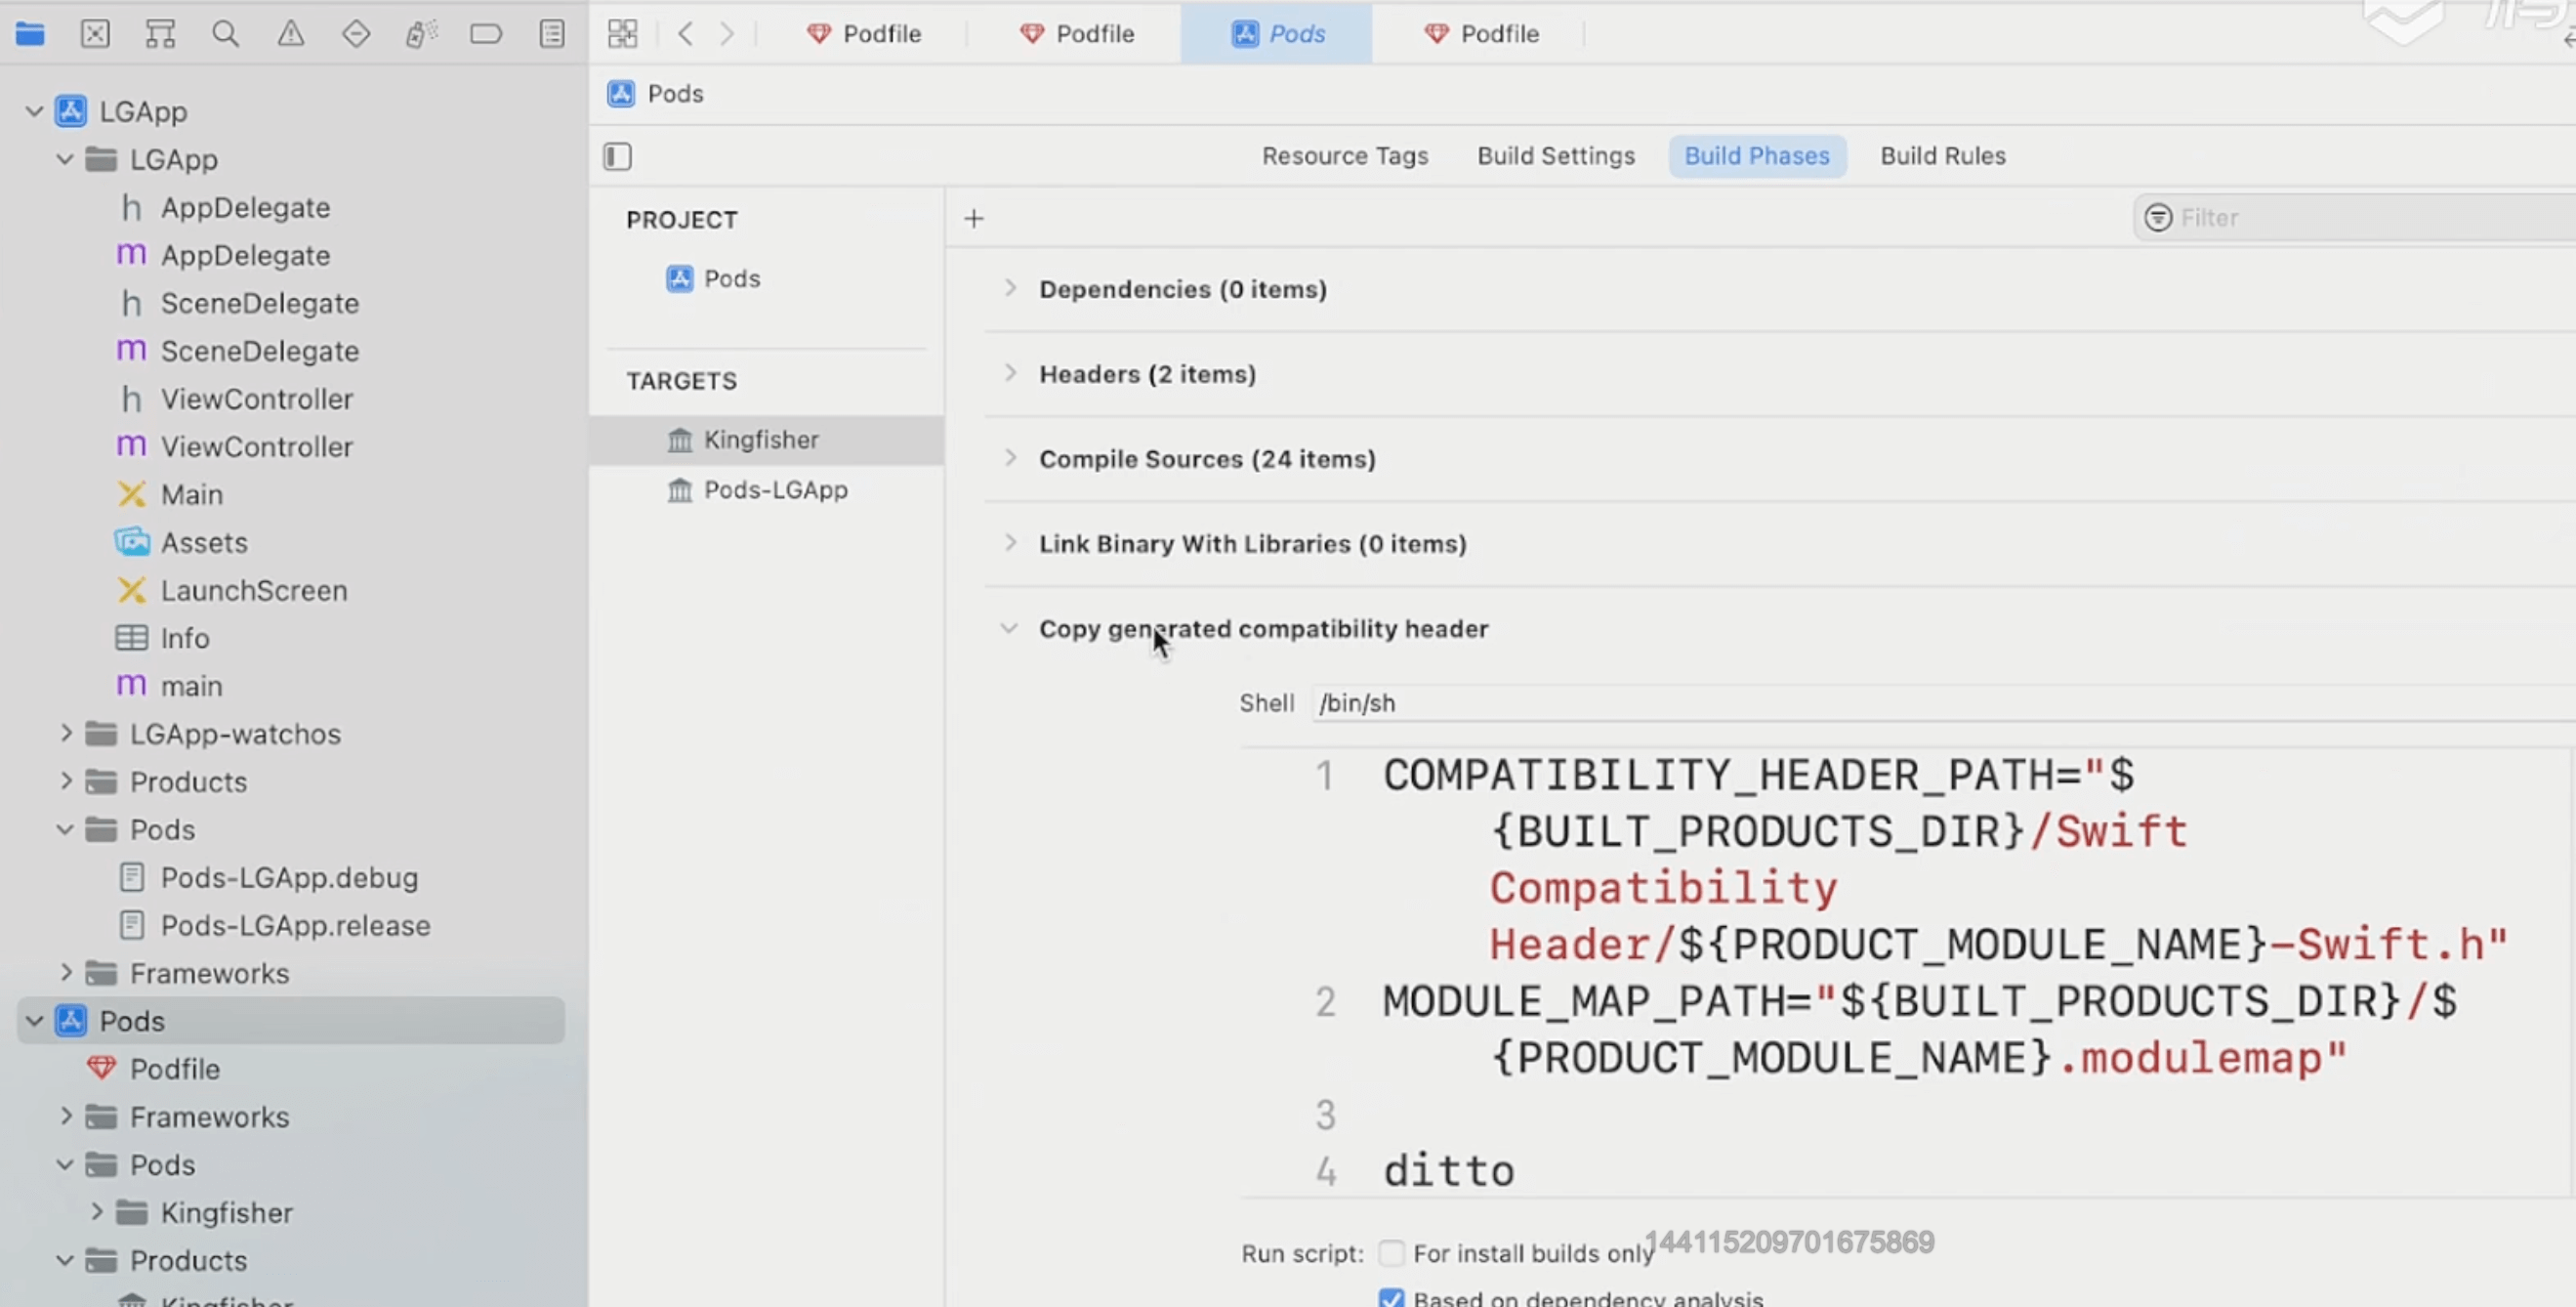Collapse Copy generated compatibility header phase
2576x1307 pixels.
(1009, 628)
